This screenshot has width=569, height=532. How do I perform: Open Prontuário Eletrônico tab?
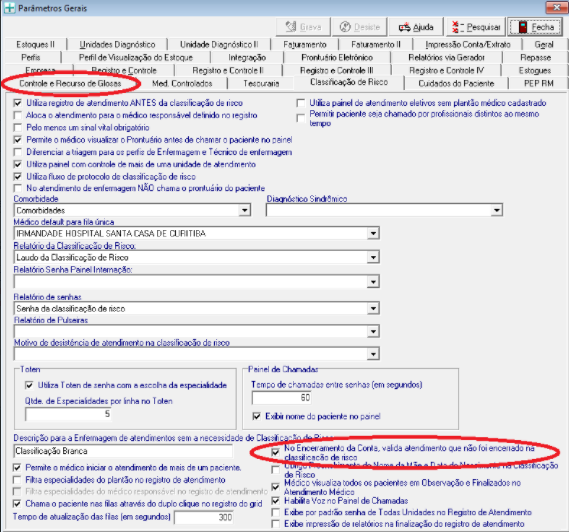(x=337, y=57)
